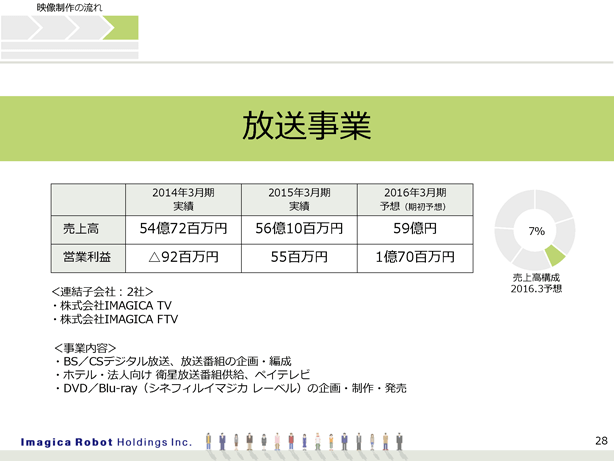614x461 pixels.
Task: Click the 株式会社IMAGICA TV line
Action: (112, 306)
